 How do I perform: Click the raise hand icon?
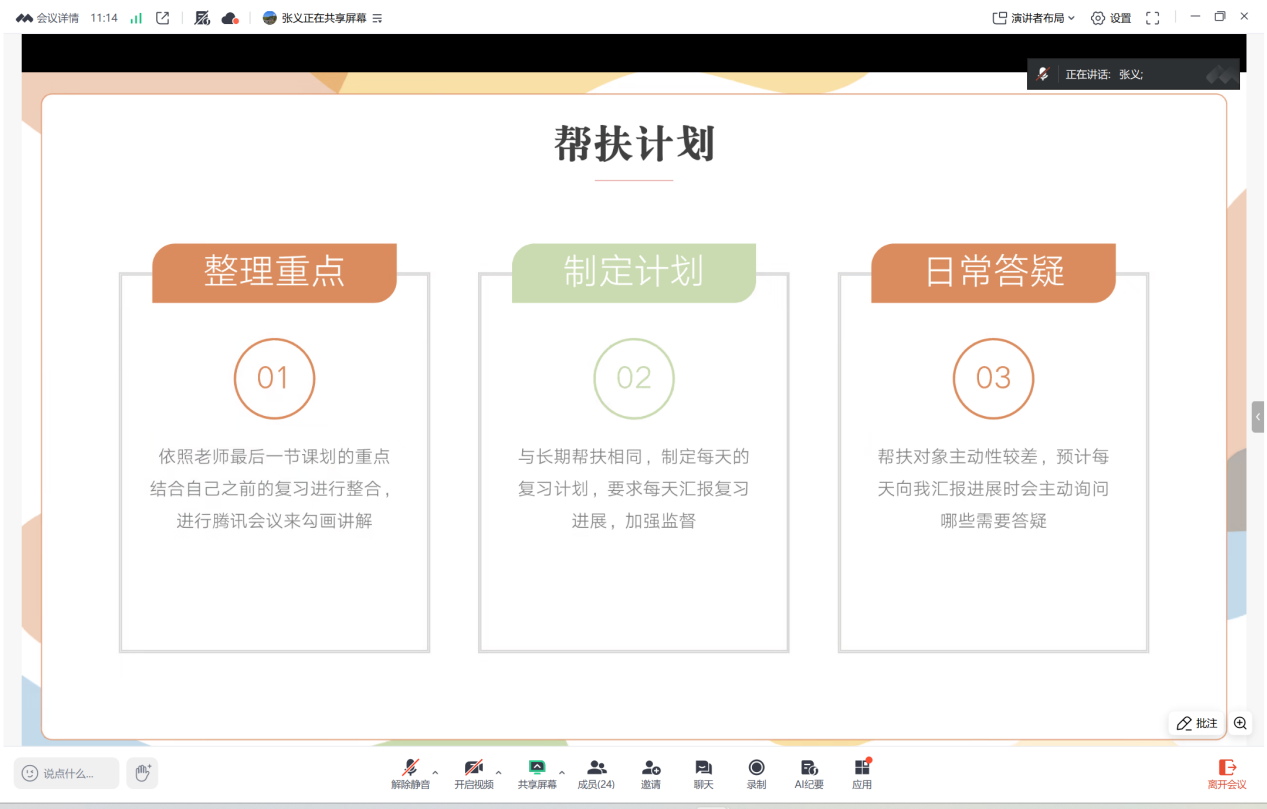pyautogui.click(x=143, y=772)
